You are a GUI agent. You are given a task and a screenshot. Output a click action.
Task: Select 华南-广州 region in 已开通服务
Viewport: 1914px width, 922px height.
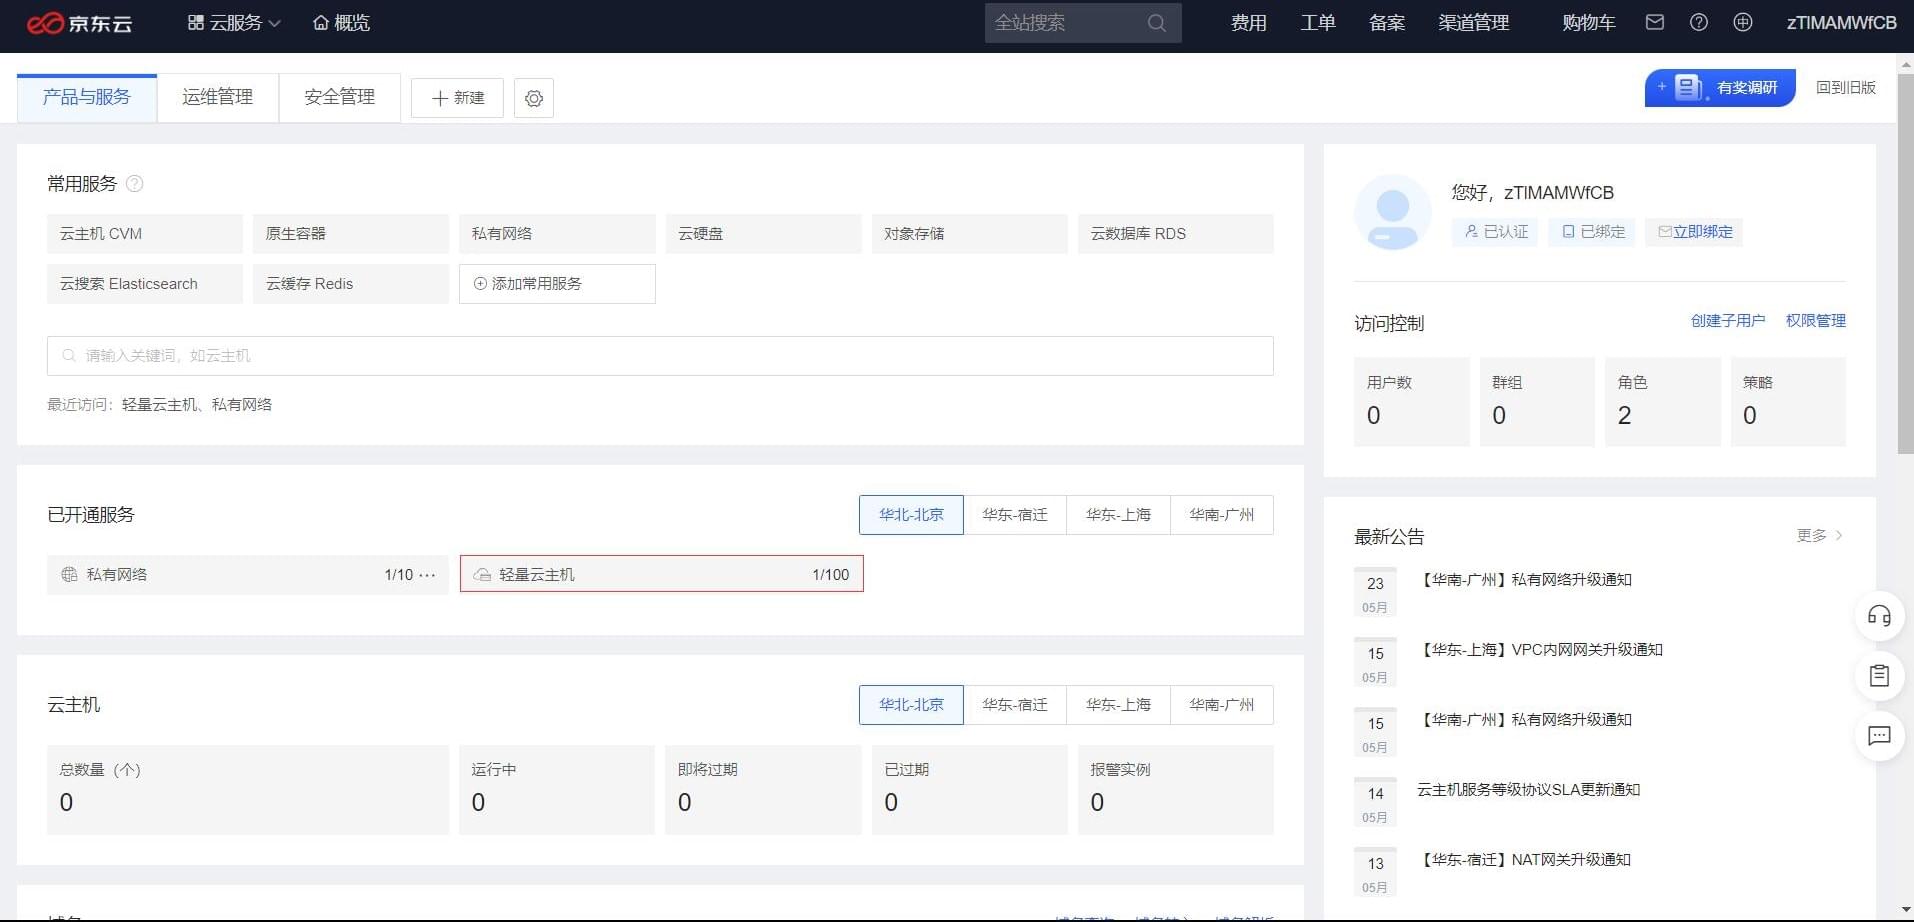click(1221, 515)
